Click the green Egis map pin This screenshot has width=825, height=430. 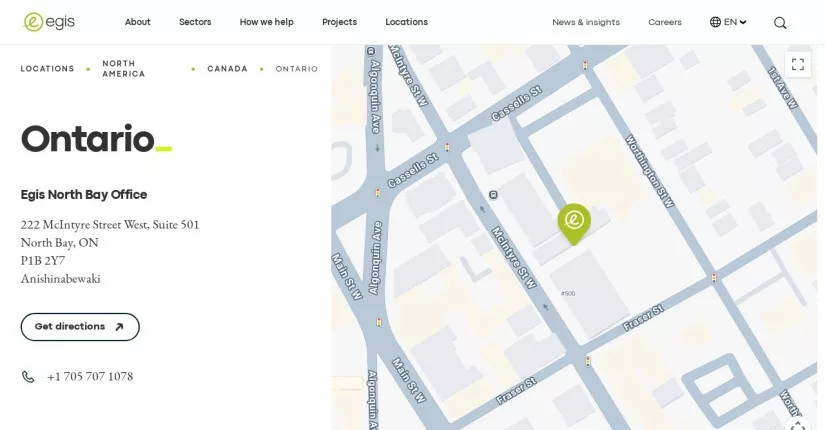coord(574,224)
